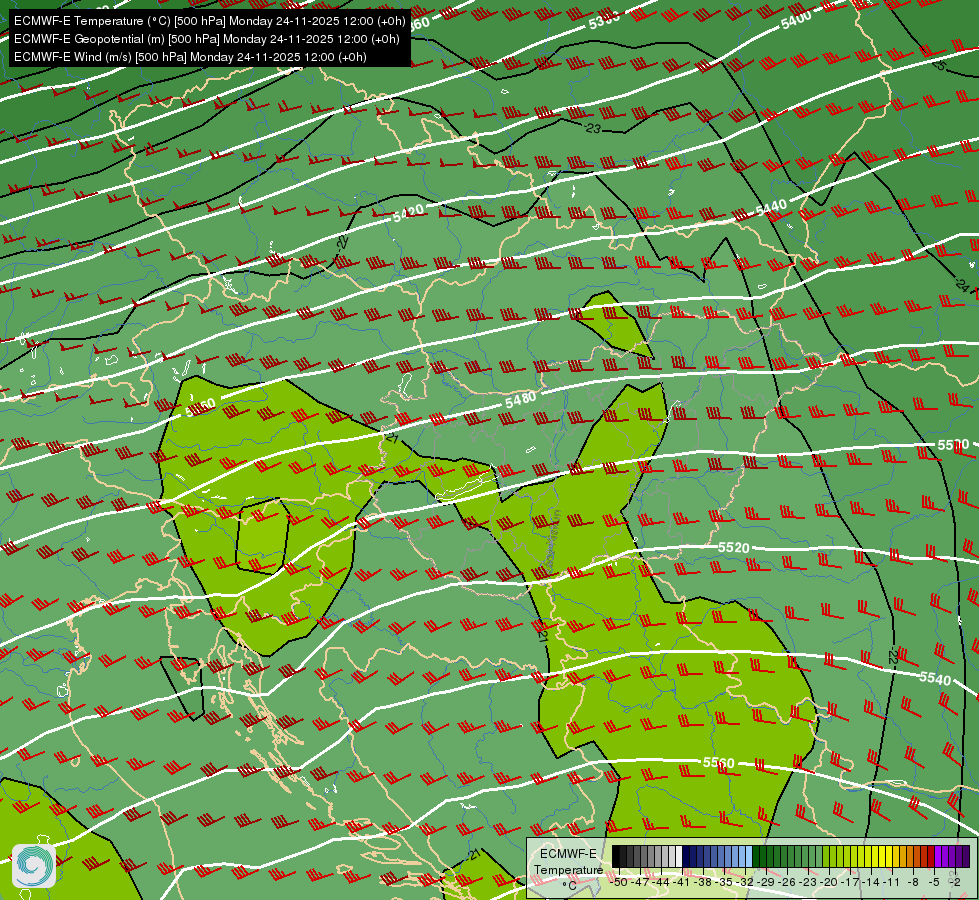979x900 pixels.
Task: Click the -32 legend tick value
Action: [745, 883]
